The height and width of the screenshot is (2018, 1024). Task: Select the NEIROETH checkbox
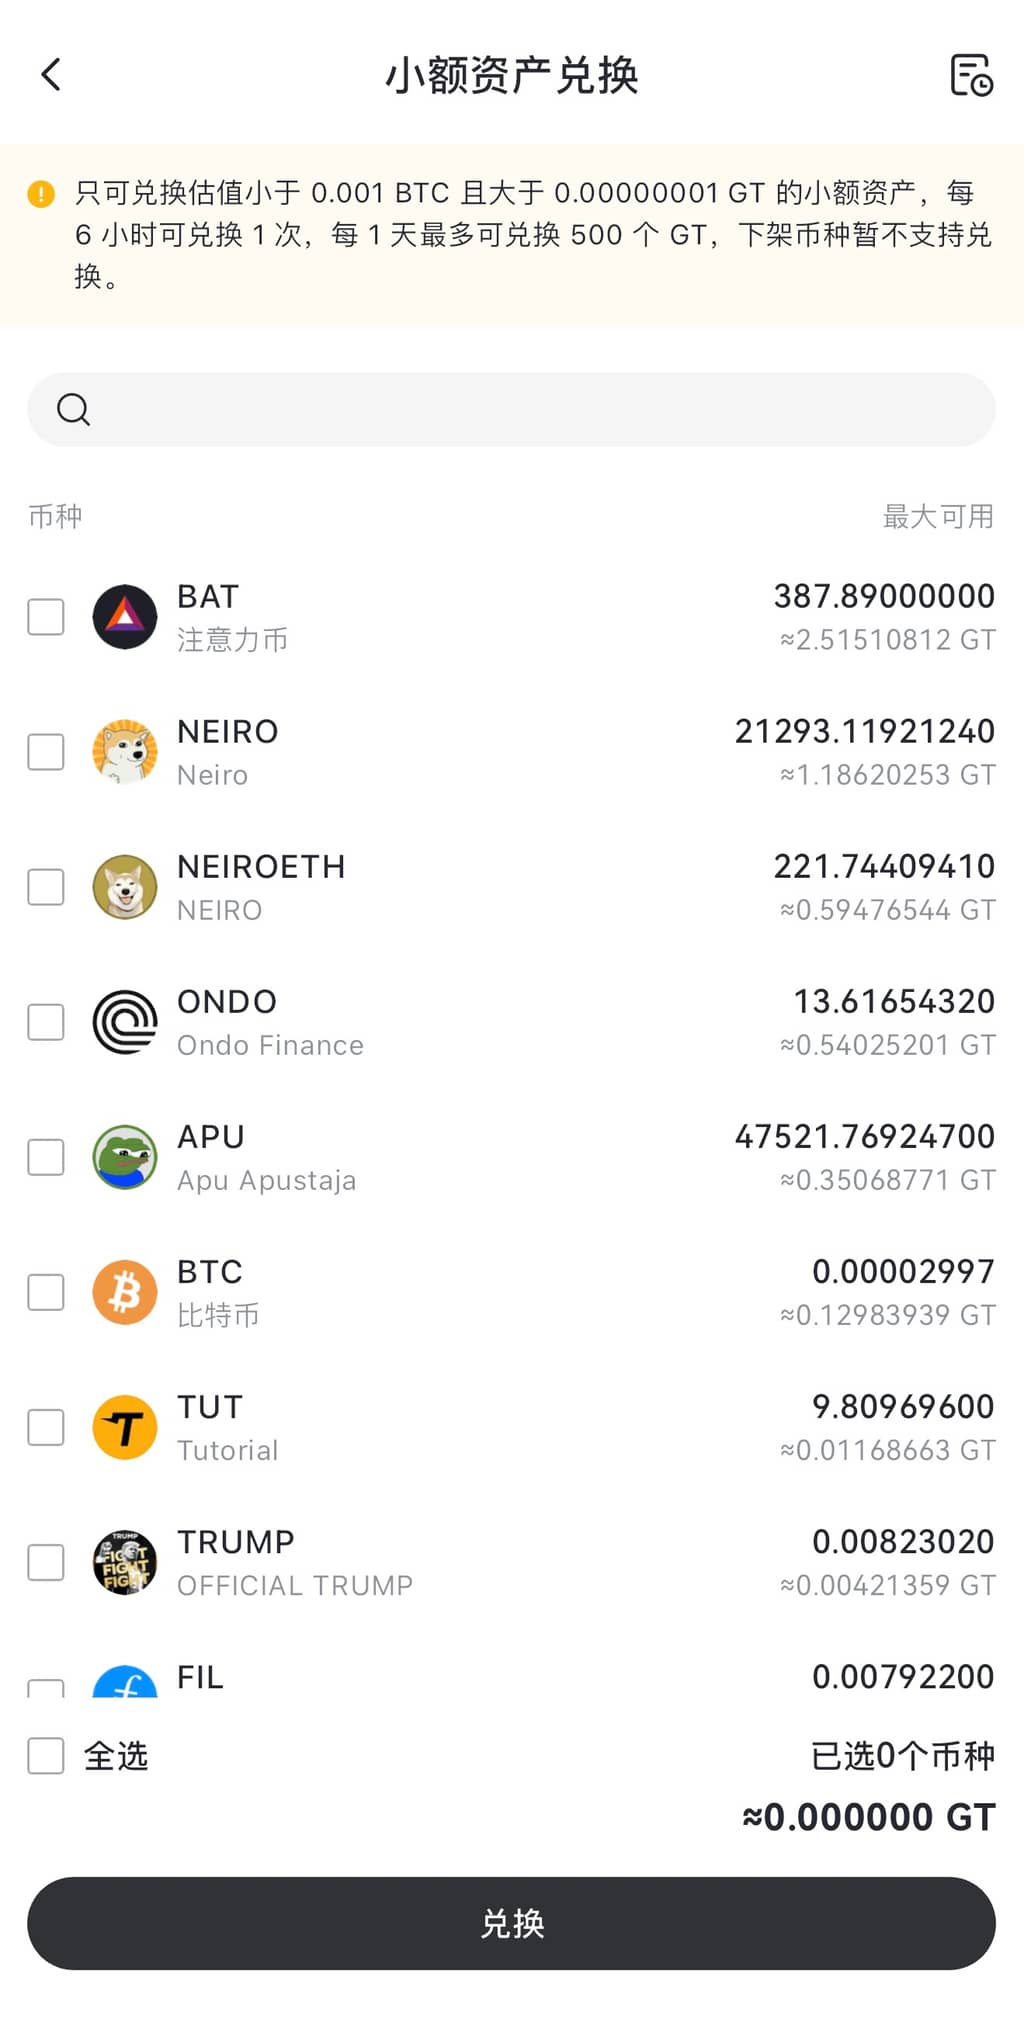[46, 887]
